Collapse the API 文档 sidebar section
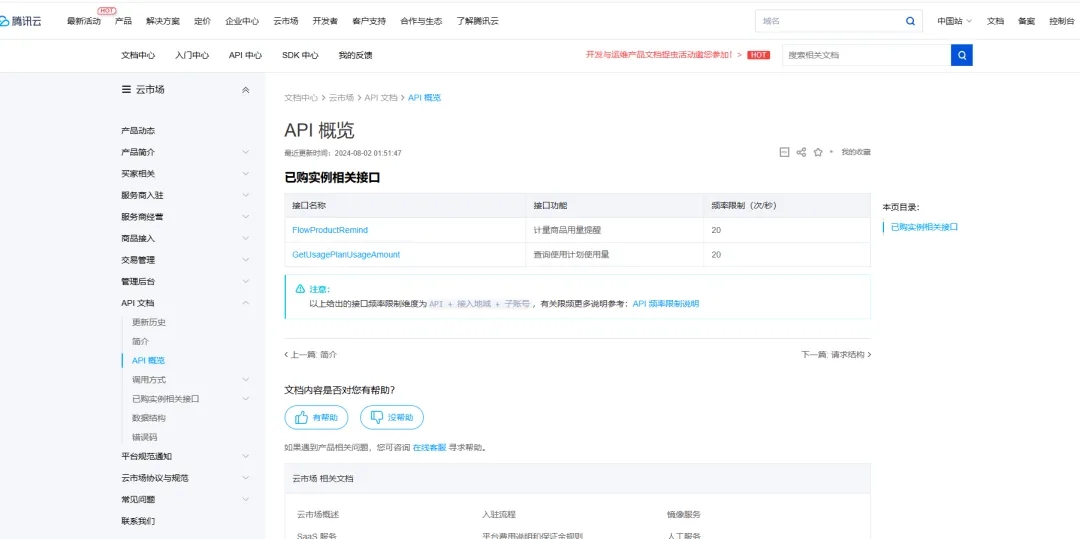The height and width of the screenshot is (539, 1080). (246, 303)
